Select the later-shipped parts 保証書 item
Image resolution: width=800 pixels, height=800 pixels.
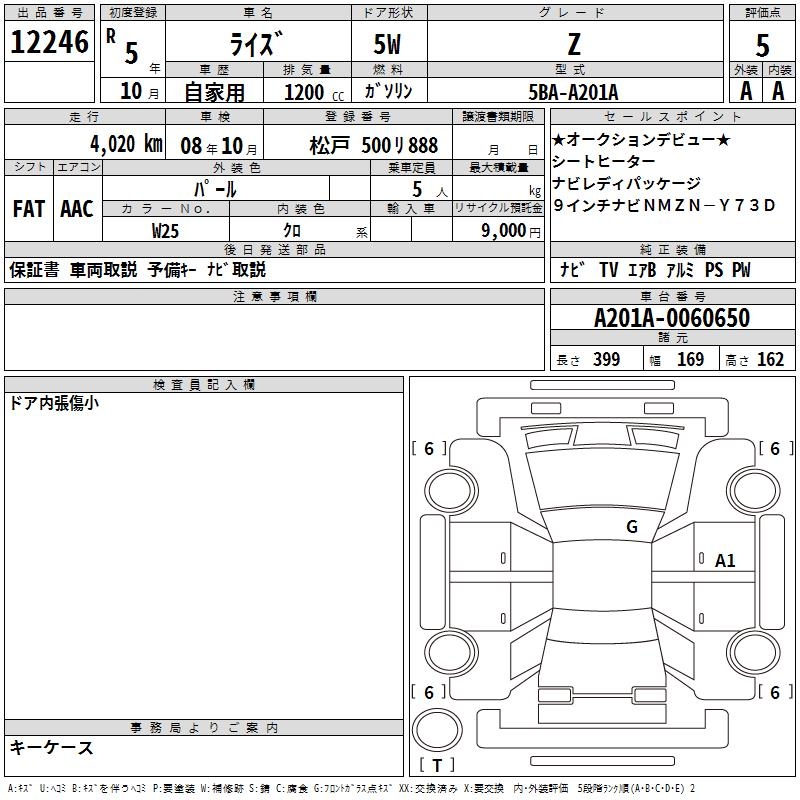(34, 269)
